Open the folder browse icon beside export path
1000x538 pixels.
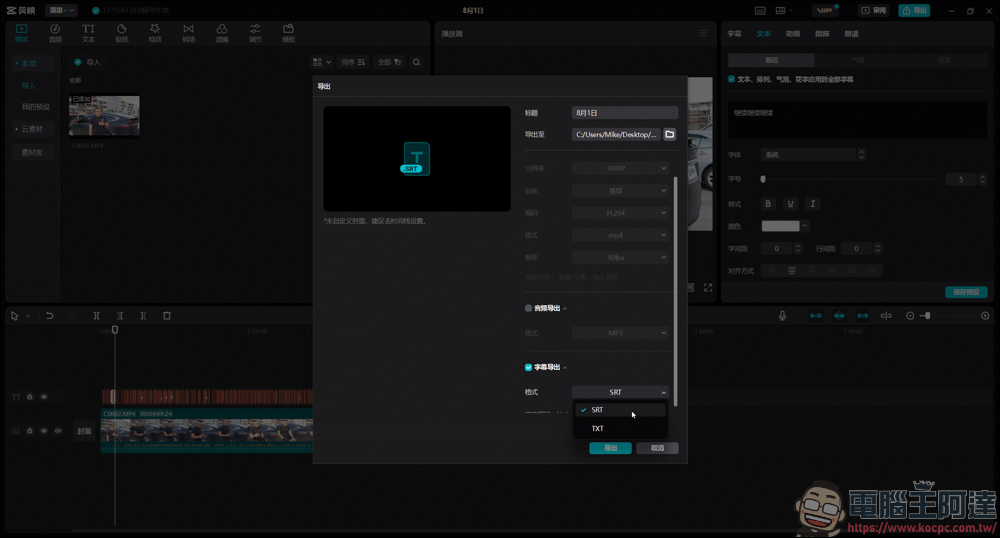670,134
